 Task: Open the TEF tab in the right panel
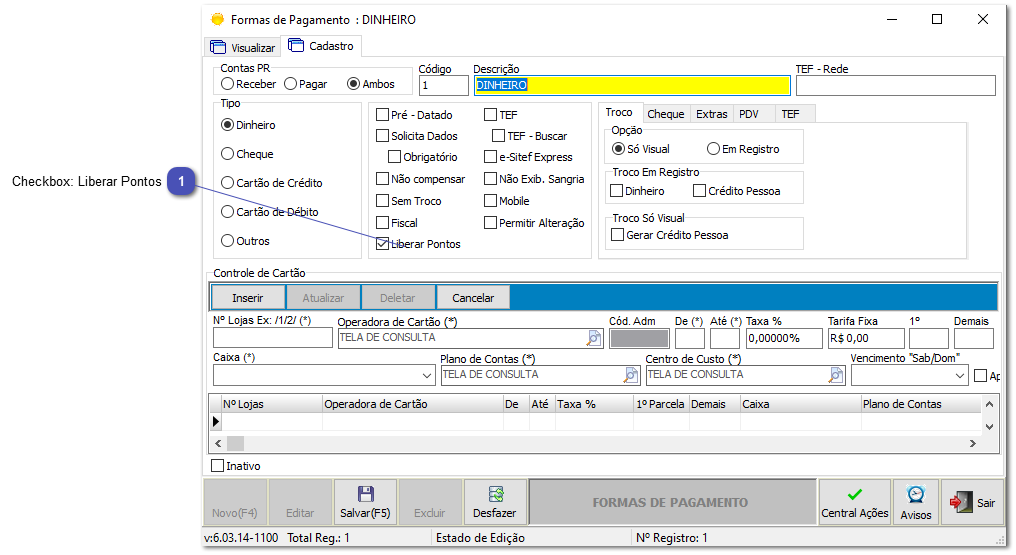791,113
